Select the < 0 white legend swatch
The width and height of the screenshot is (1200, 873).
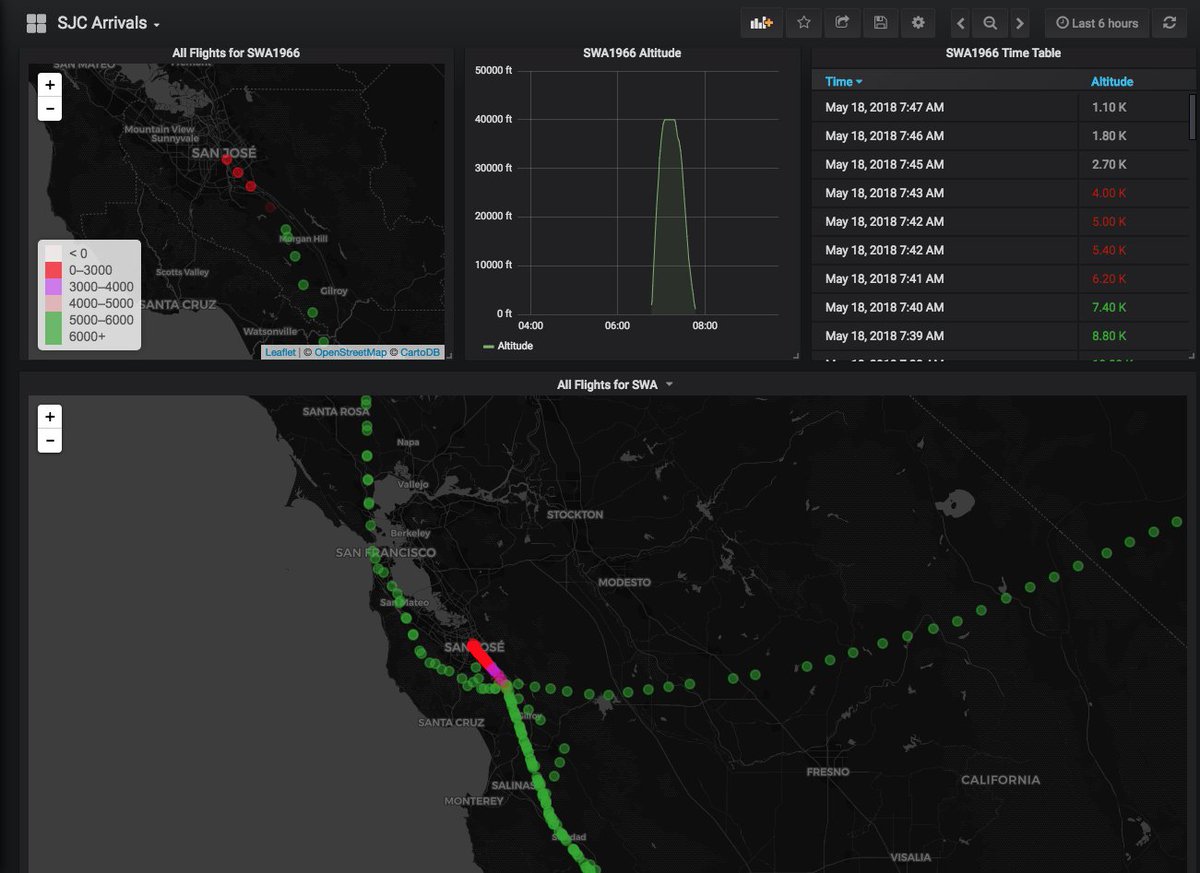point(54,253)
